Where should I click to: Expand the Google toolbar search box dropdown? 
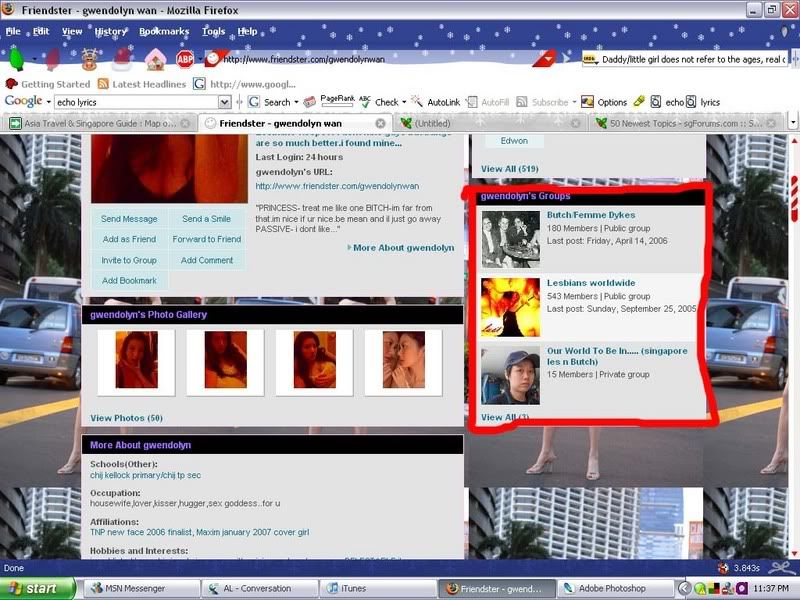point(224,102)
